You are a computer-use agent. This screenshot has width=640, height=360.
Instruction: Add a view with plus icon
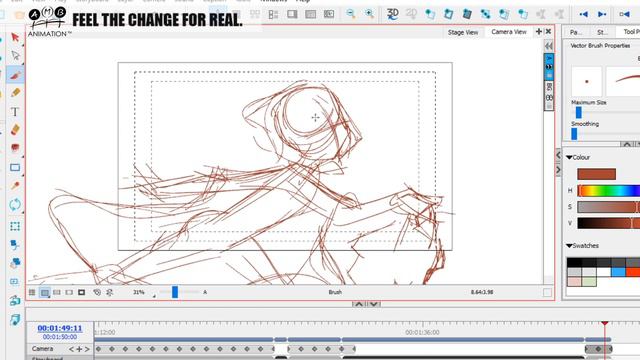pyautogui.click(x=539, y=31)
